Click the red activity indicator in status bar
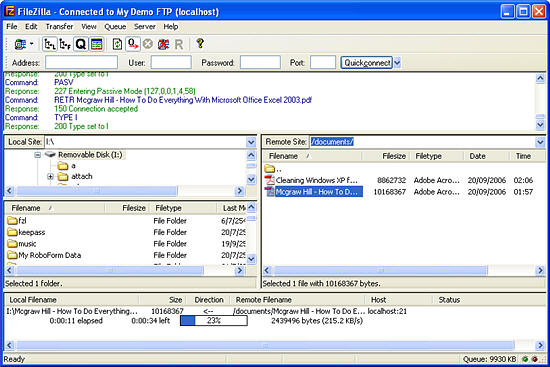 coord(535,359)
